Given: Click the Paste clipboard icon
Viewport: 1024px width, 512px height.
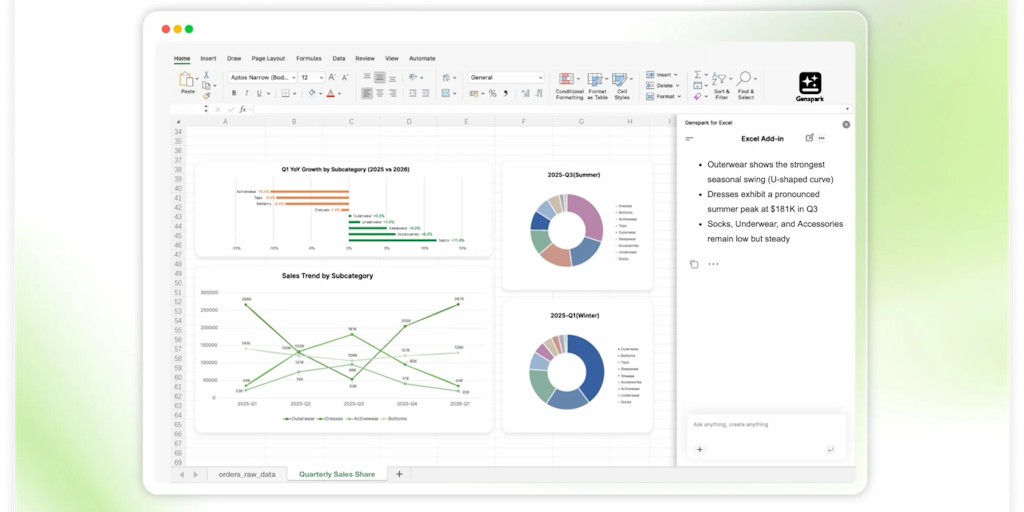Looking at the screenshot, I should point(186,80).
